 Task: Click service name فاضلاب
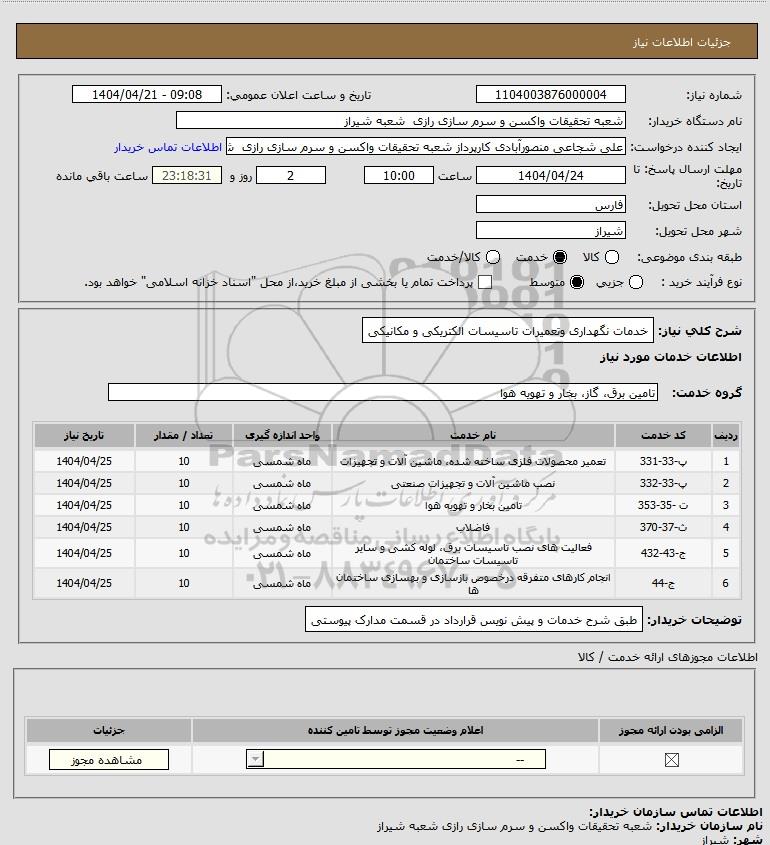click(x=473, y=528)
